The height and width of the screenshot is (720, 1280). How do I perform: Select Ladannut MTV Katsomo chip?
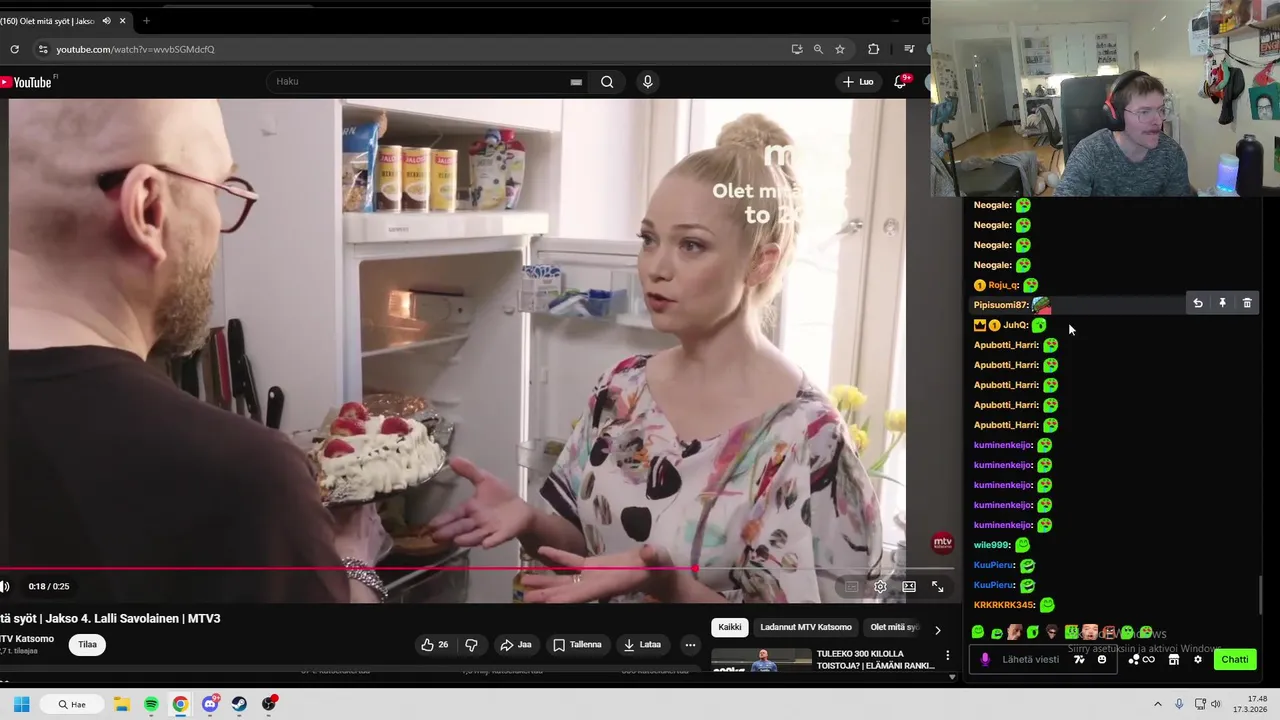806,627
